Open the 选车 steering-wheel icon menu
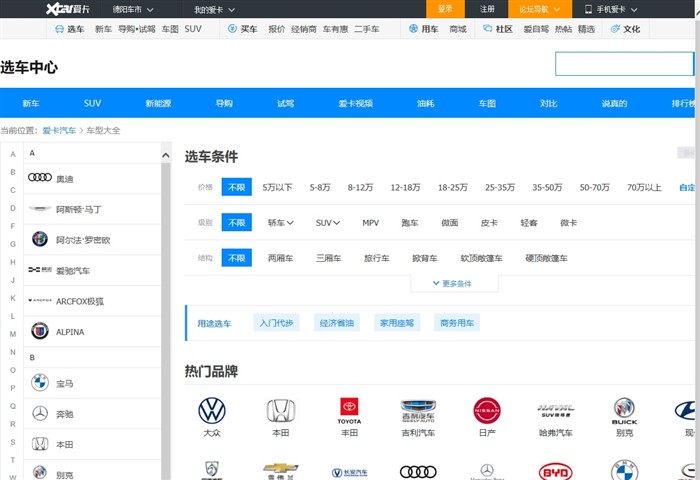Screen dimensions: 700x480 [x=59, y=29]
